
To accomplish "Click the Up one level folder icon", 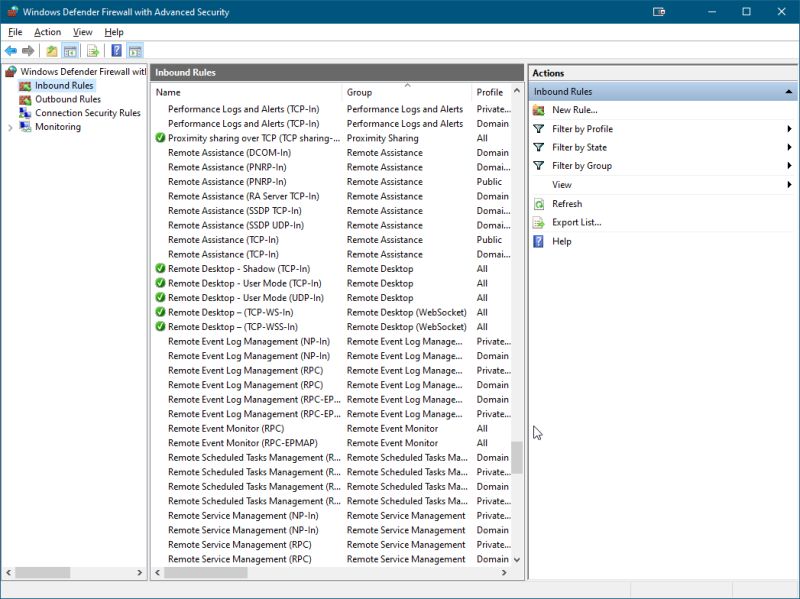I will point(52,51).
